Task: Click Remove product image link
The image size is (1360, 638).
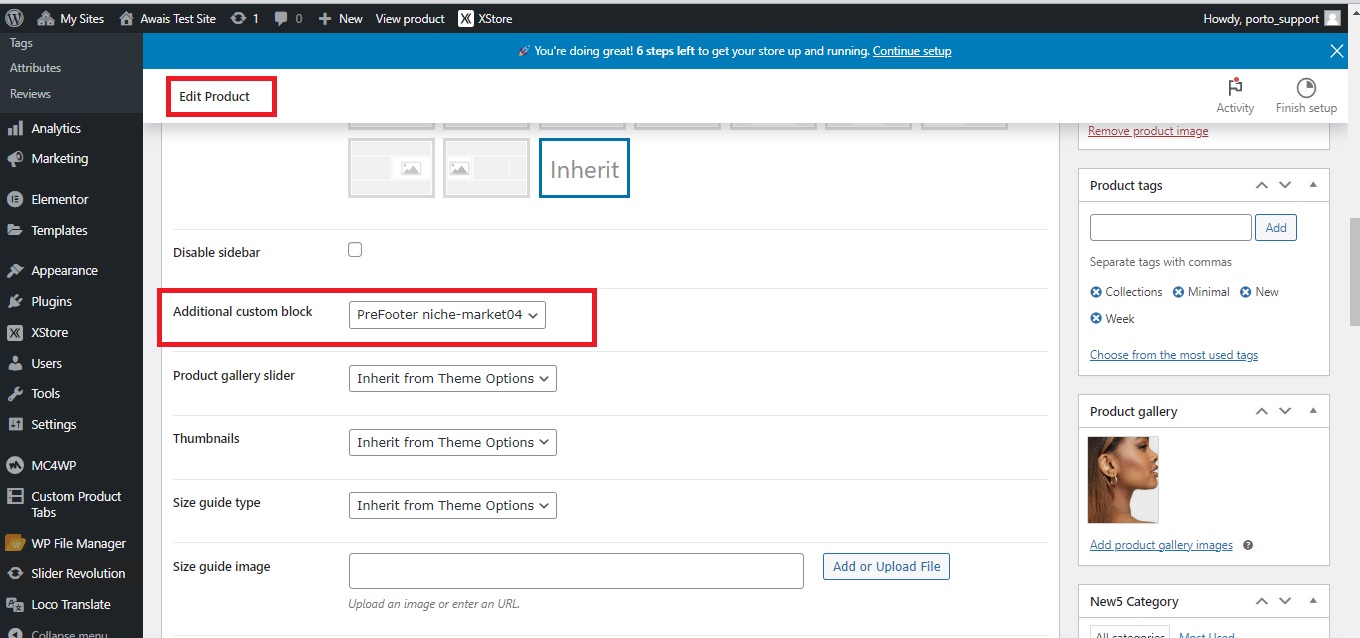Action: coord(1148,131)
